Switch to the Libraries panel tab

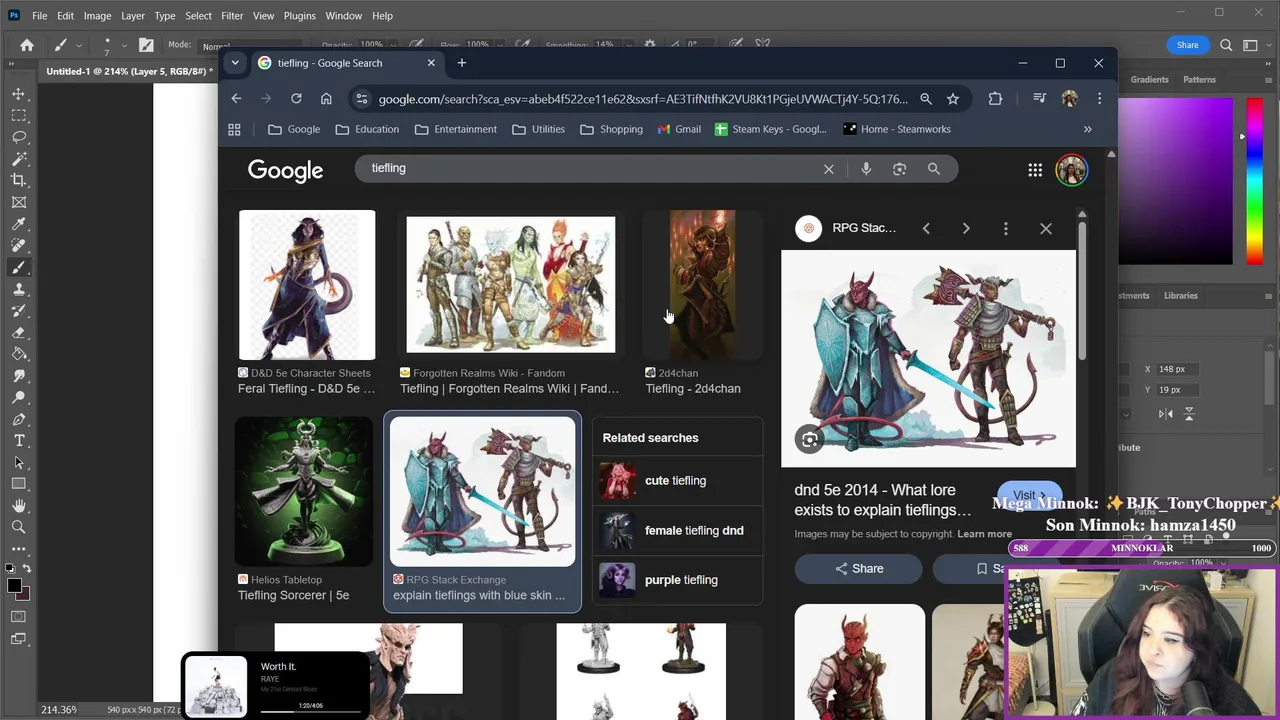click(x=1180, y=296)
